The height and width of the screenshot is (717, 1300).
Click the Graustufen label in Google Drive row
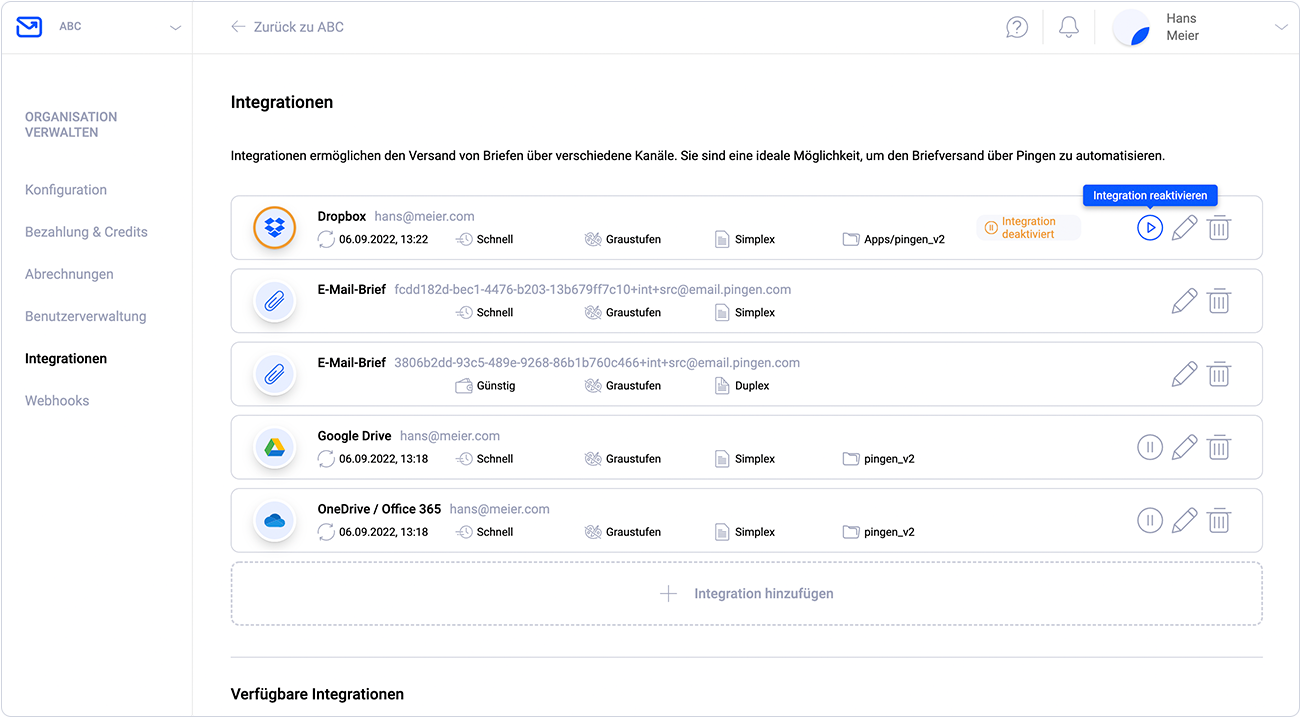click(633, 459)
